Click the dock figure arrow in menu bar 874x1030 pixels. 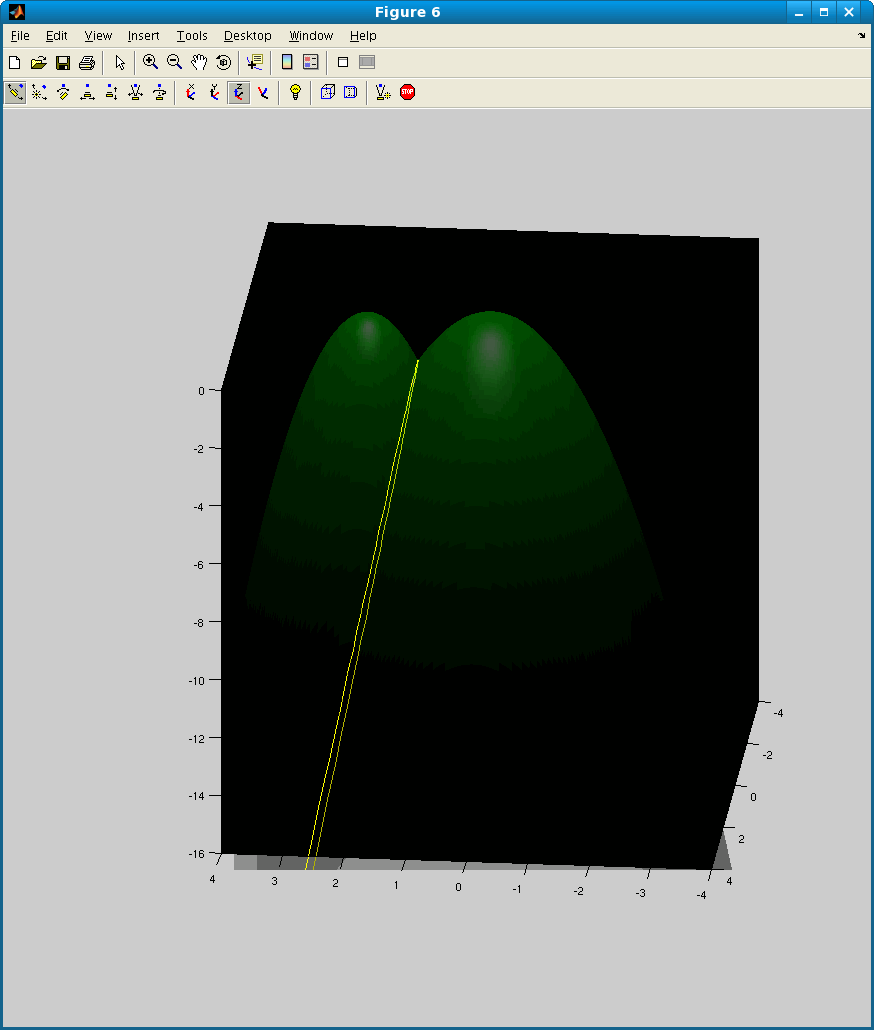[x=862, y=35]
